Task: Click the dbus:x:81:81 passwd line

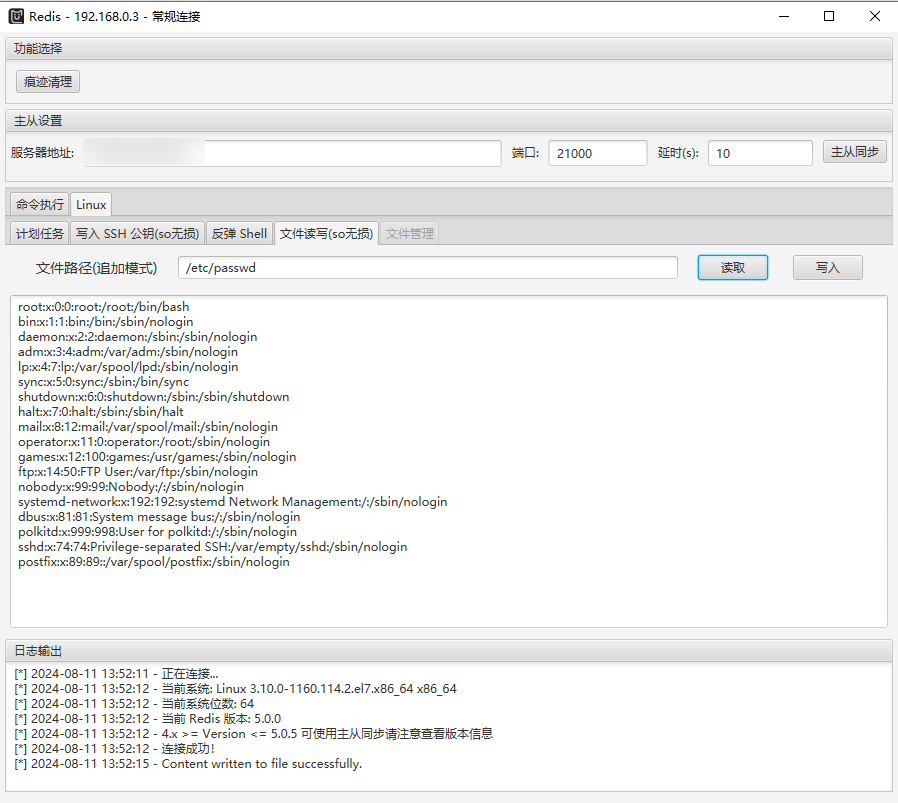Action: tap(159, 517)
